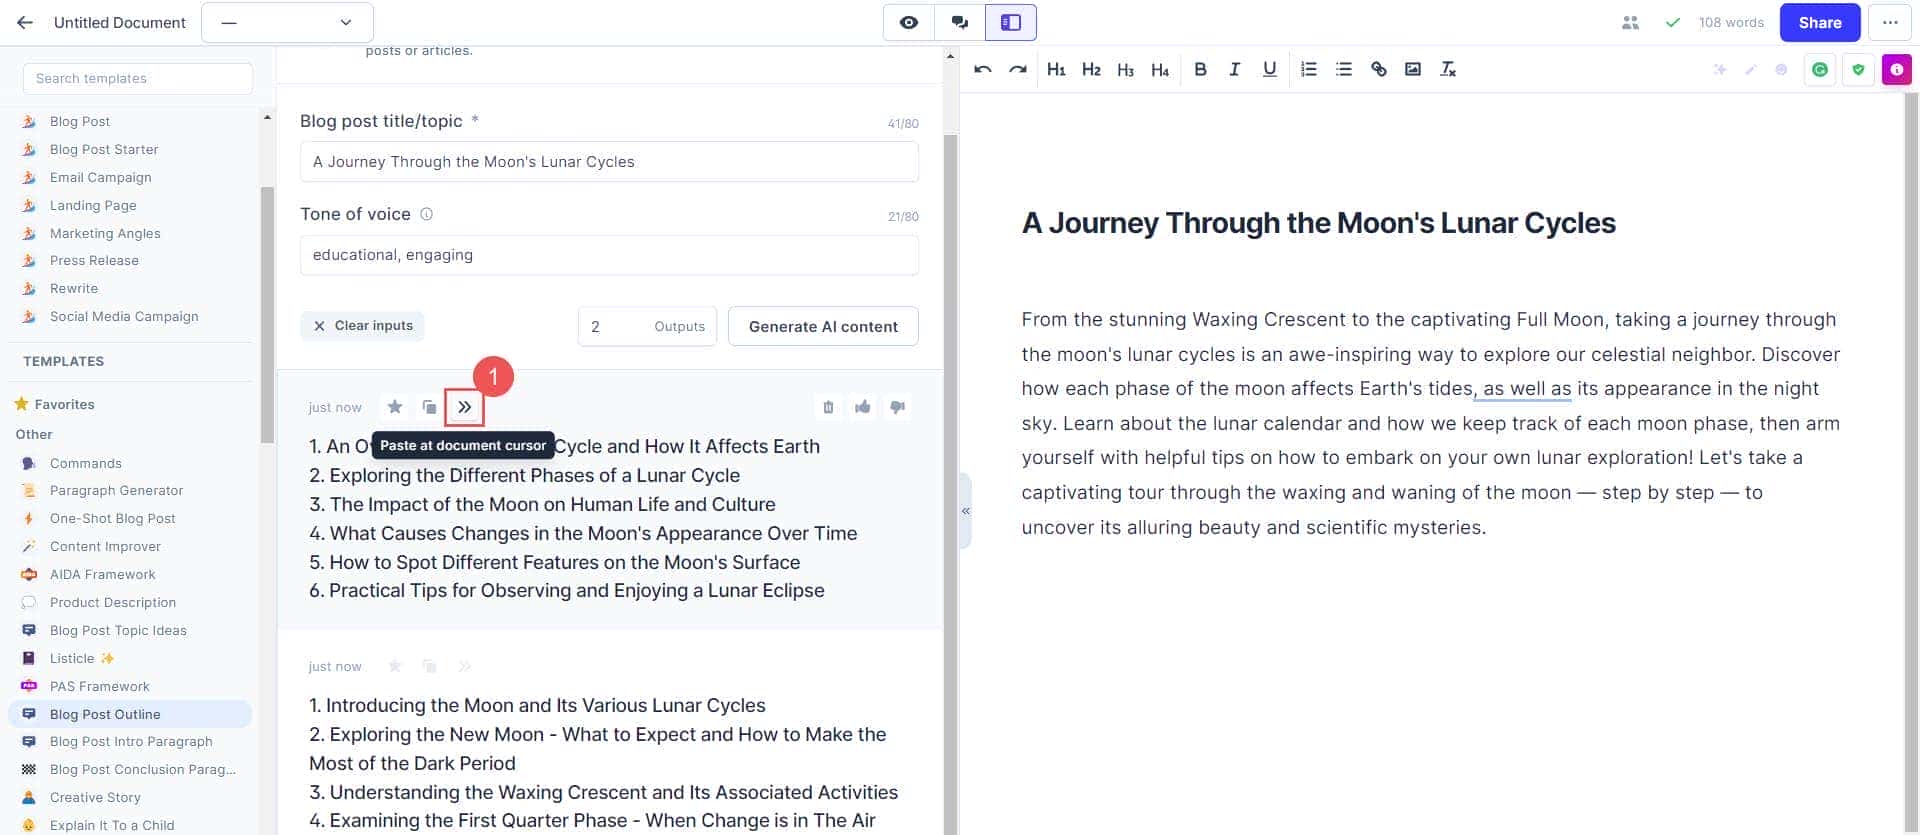Image resolution: width=1920 pixels, height=835 pixels.
Task: Collapse the panel with the divider chevron
Action: tap(965, 511)
